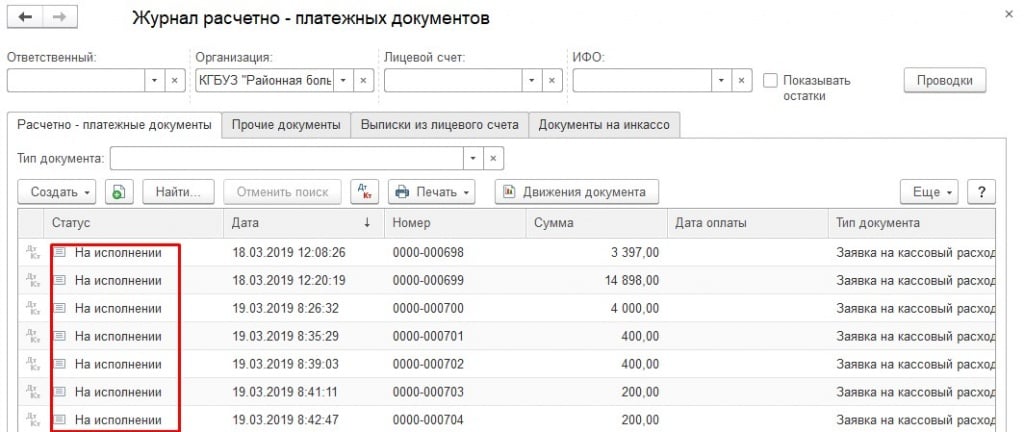The image size is (1024, 432).
Task: Click the back navigation arrow
Action: (x=26, y=19)
